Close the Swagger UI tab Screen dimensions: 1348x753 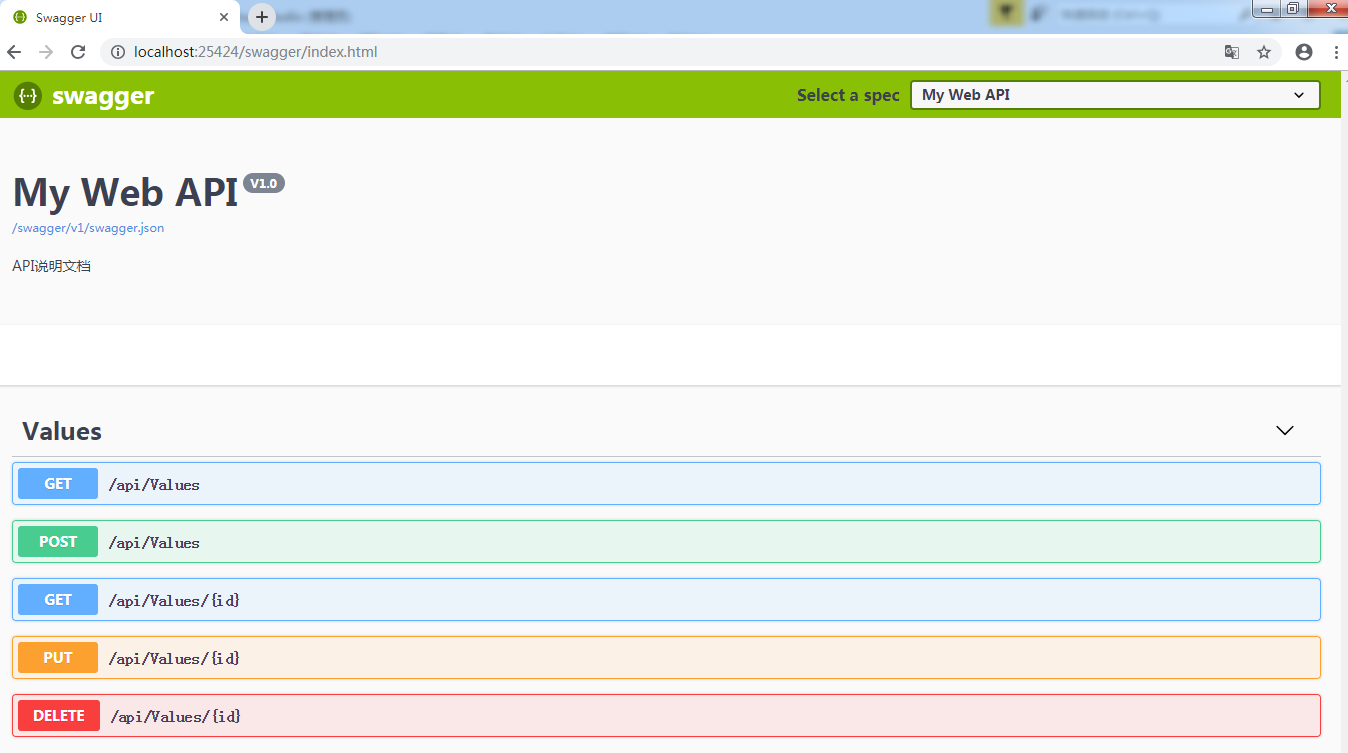coord(224,17)
